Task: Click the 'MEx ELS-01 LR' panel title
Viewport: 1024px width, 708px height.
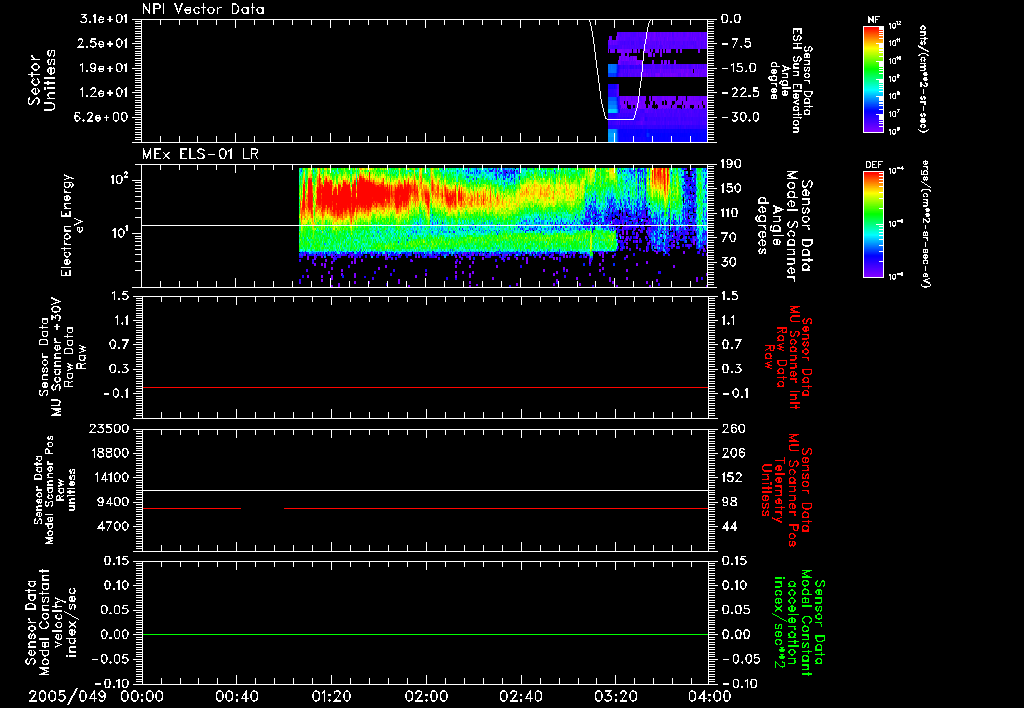Action: point(200,155)
